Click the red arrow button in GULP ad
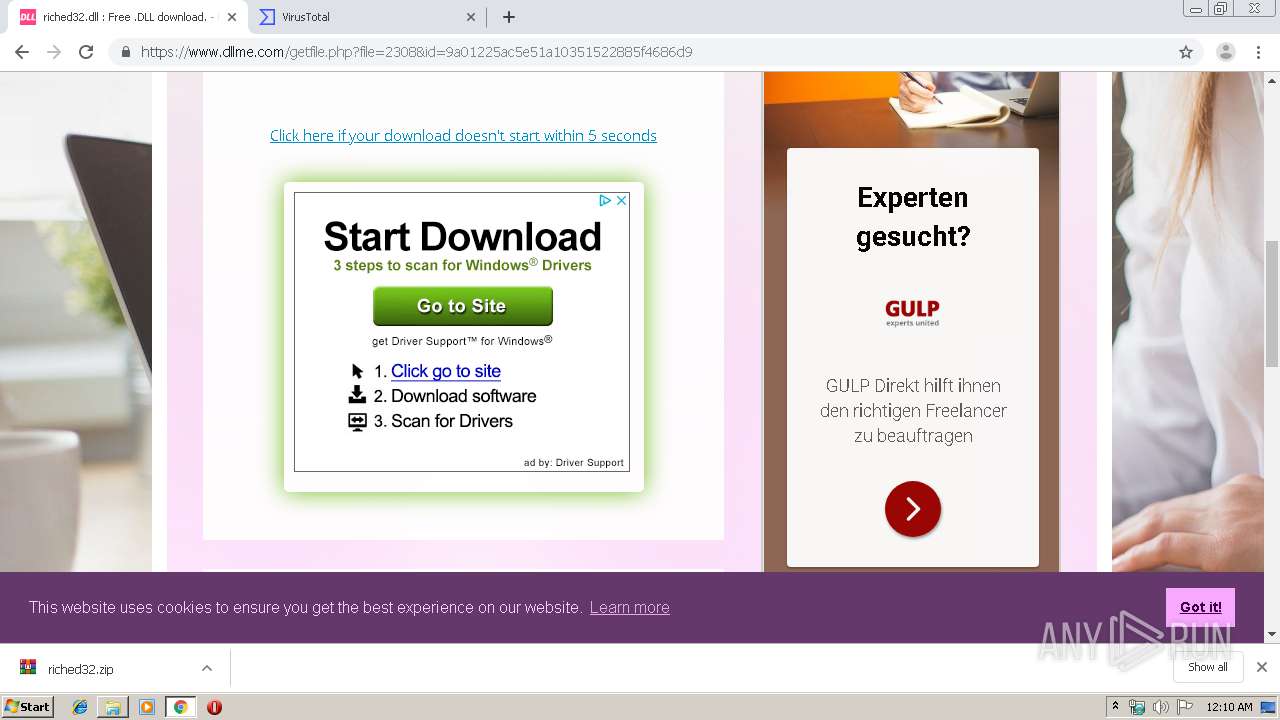The width and height of the screenshot is (1280, 720). [913, 509]
